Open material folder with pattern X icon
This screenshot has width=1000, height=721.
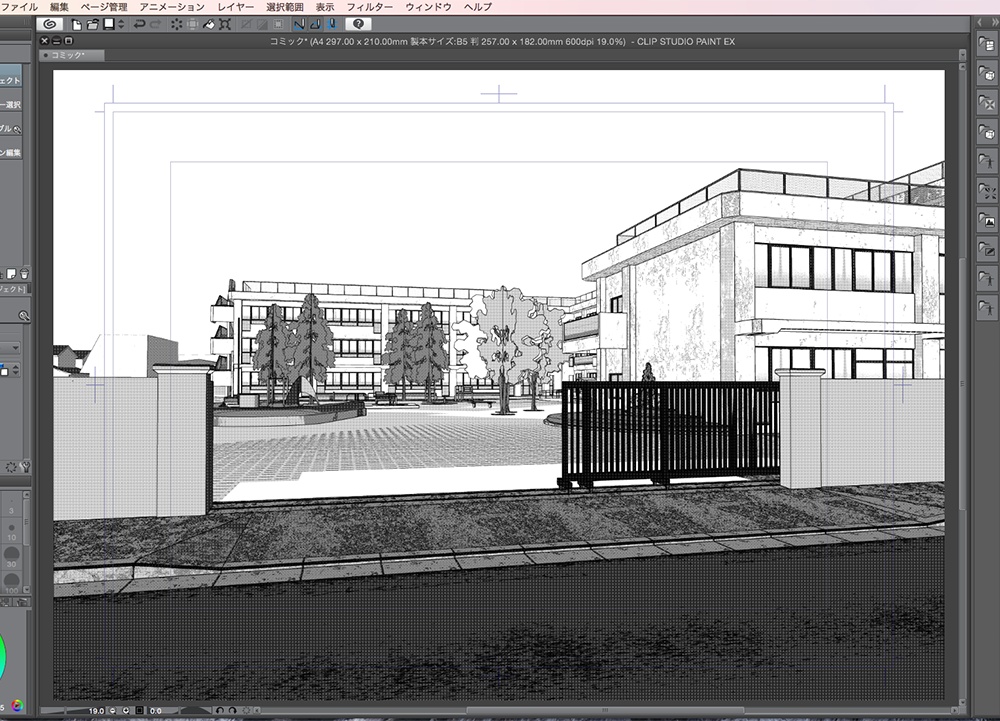coord(987,102)
